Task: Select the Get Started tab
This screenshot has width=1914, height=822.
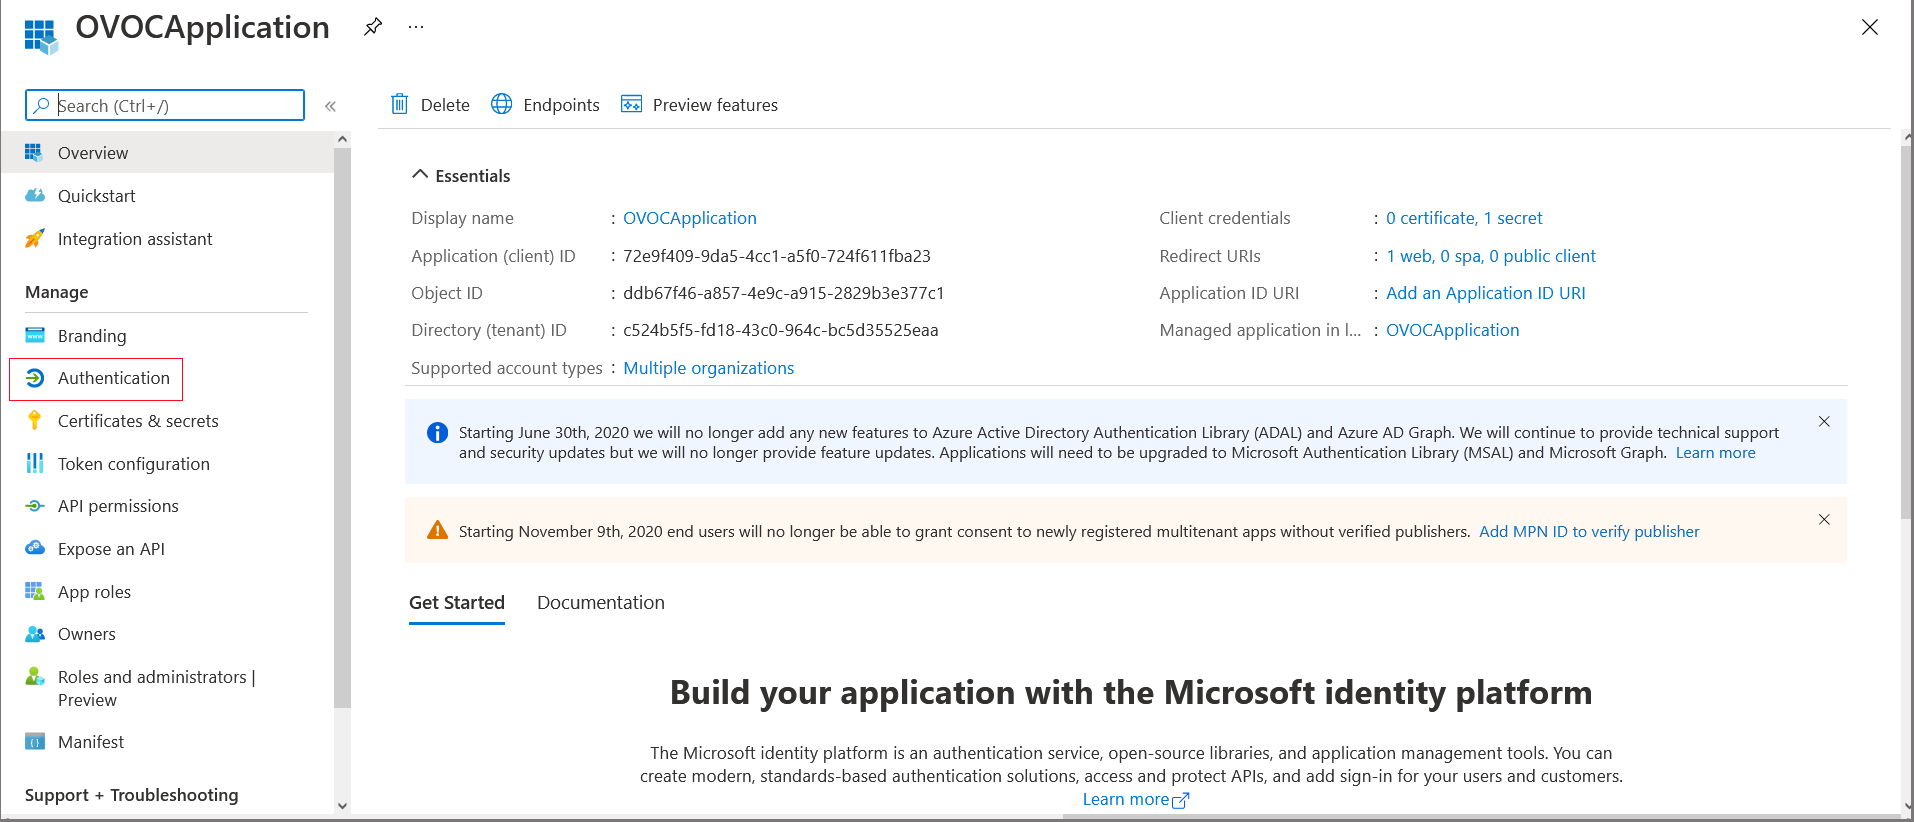Action: click(457, 603)
